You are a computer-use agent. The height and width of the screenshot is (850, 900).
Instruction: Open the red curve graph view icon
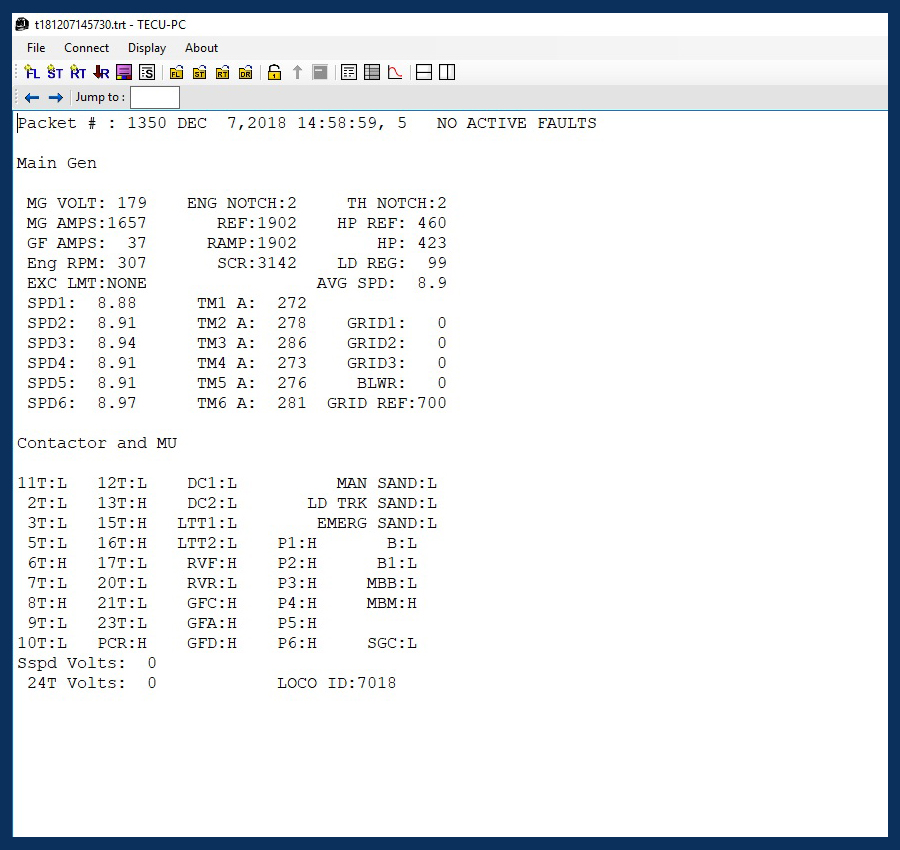(x=395, y=72)
